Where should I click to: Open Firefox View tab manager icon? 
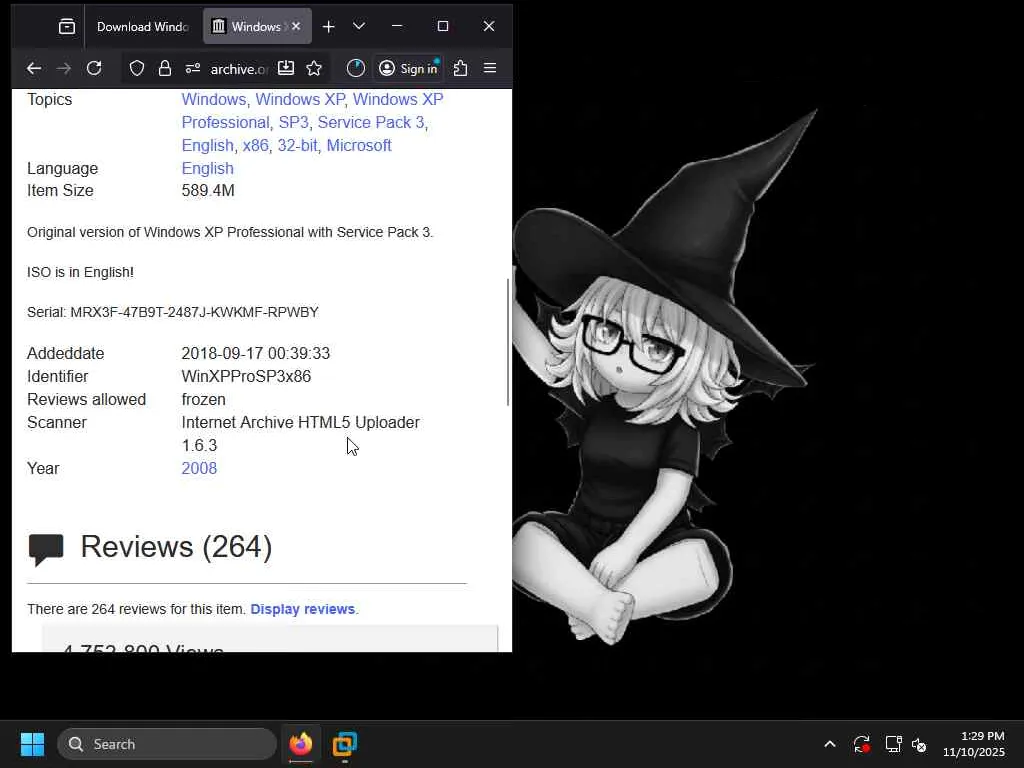(x=67, y=27)
